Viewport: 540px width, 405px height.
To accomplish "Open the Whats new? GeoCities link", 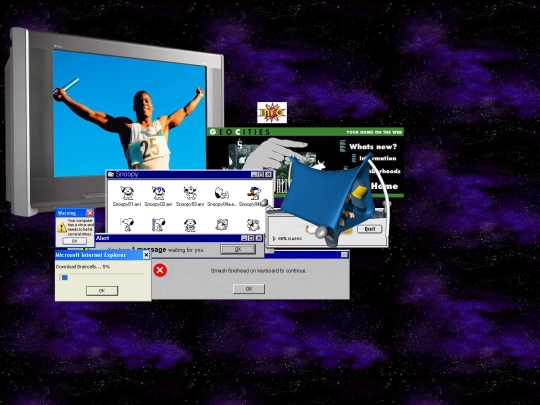I will [x=373, y=147].
